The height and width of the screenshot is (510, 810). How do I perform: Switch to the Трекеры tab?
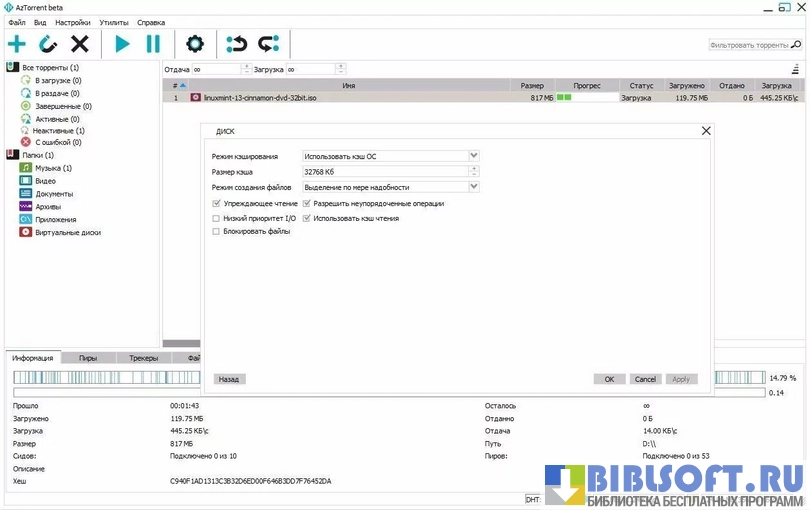pos(143,357)
